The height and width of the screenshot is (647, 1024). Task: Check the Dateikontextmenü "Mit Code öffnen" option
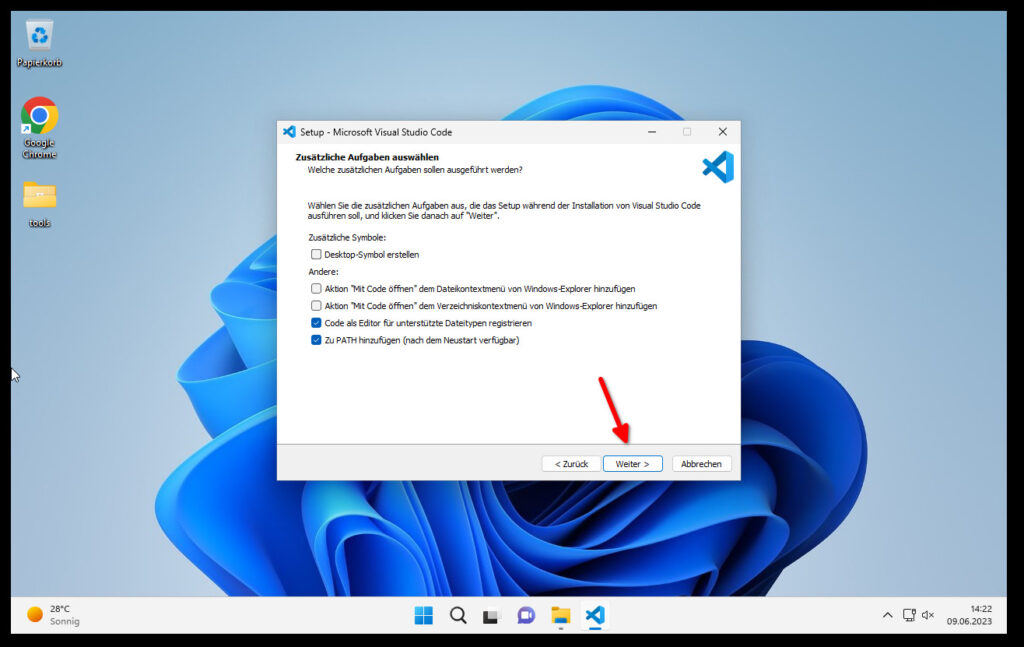coord(316,289)
